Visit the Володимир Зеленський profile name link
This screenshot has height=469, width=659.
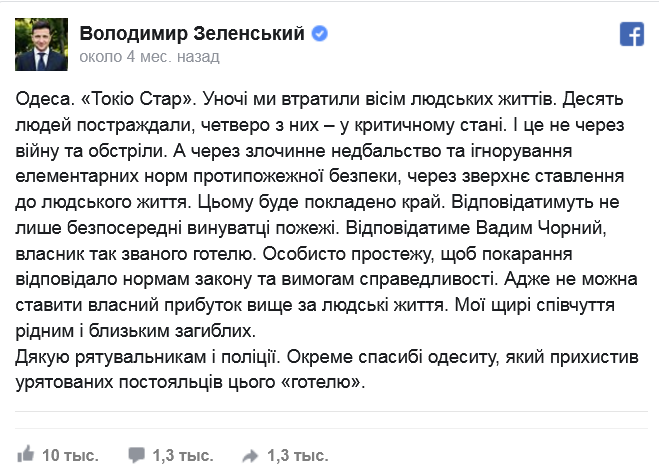coord(192,33)
